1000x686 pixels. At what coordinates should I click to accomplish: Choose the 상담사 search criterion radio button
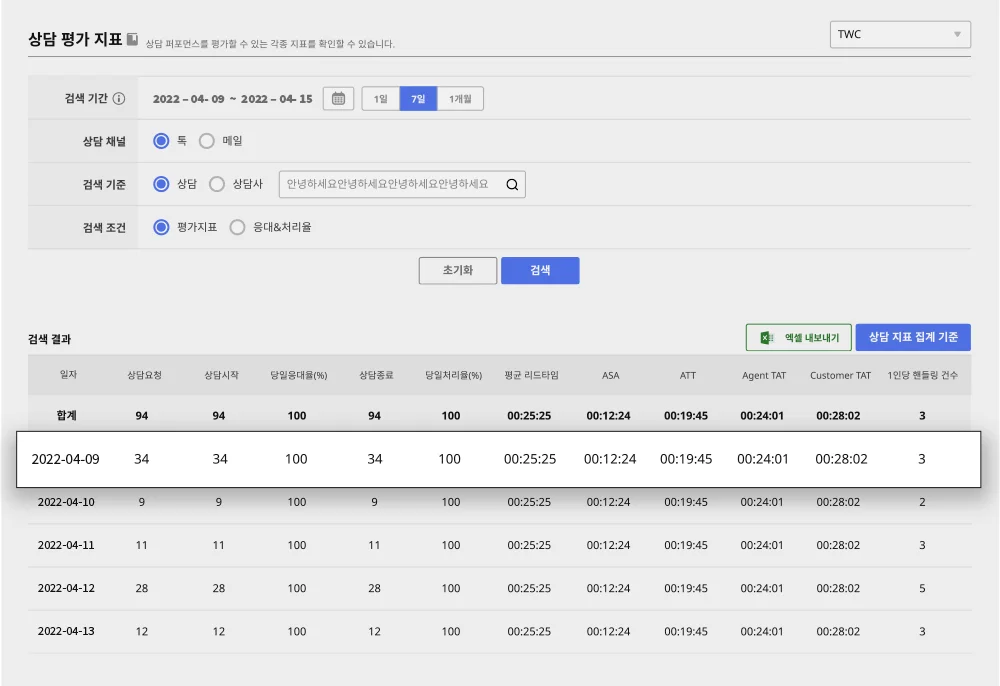217,184
